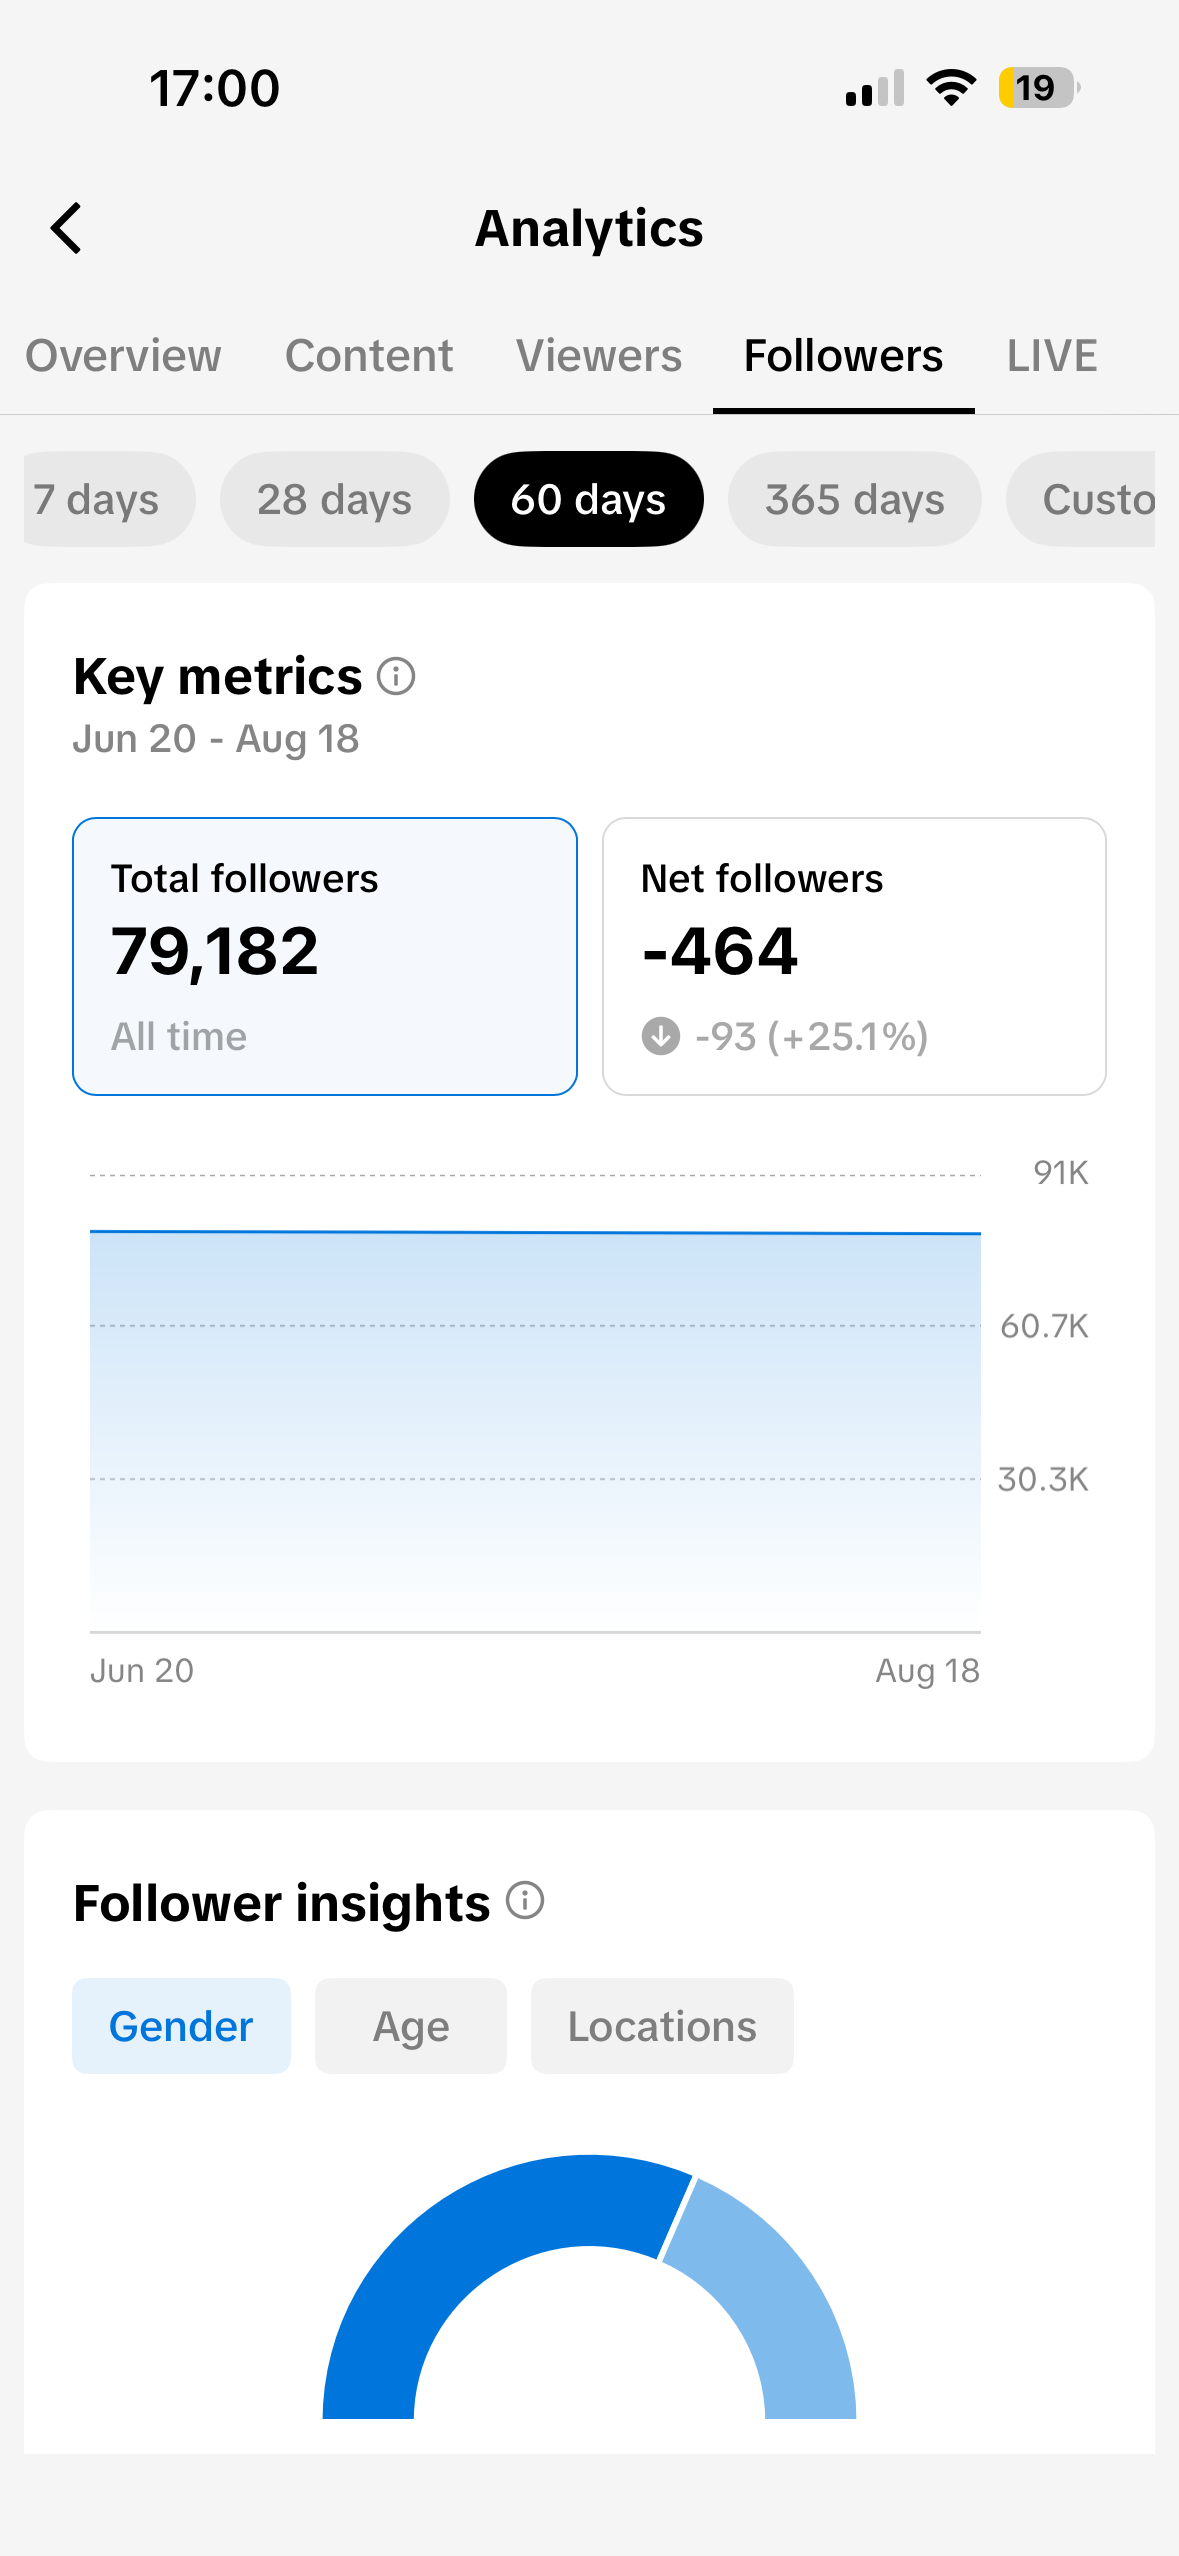Screen dimensions: 1179x2556
Task: Select the 365 days range
Action: click(x=855, y=499)
